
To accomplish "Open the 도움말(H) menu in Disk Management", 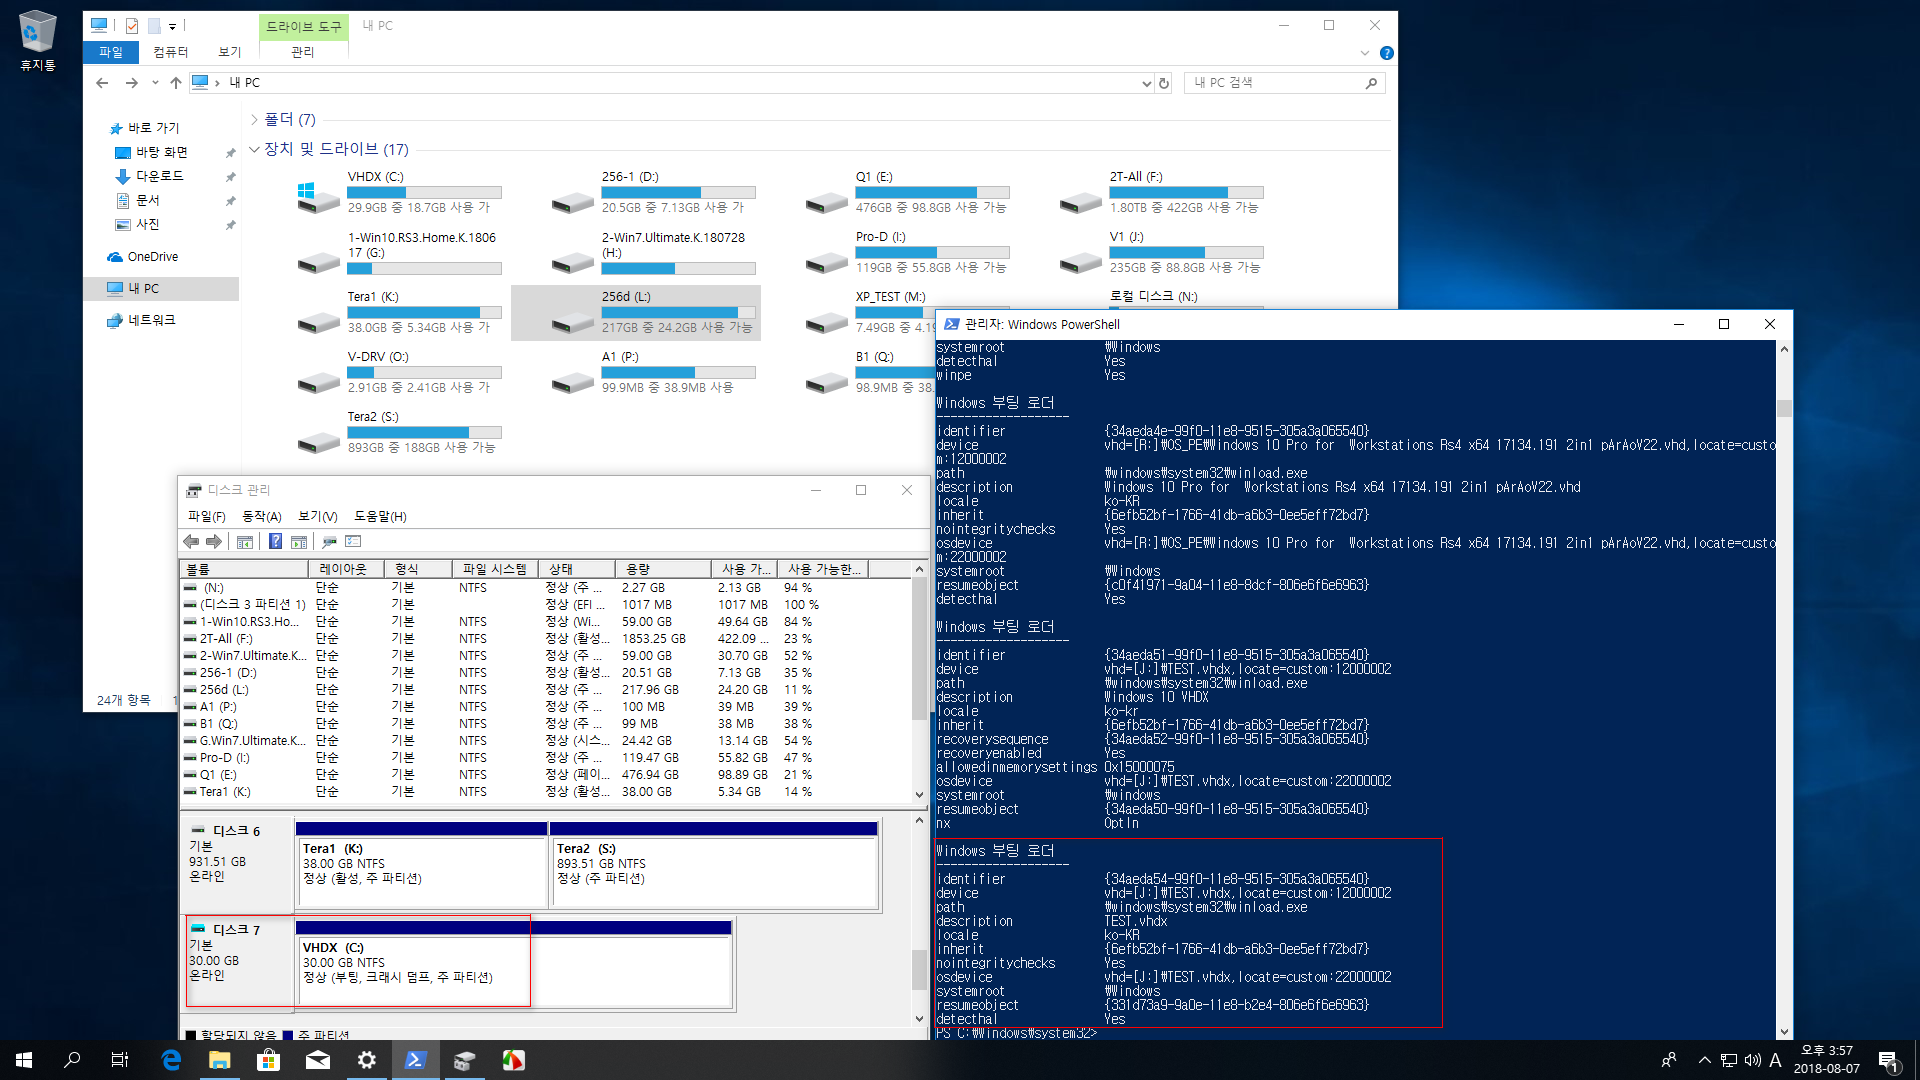I will coord(380,517).
